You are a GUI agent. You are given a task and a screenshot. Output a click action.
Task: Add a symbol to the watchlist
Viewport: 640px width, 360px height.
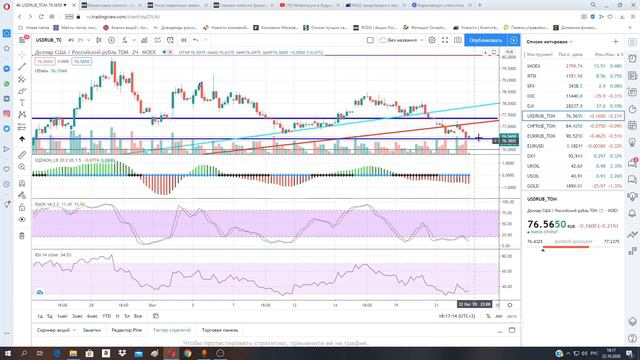[x=616, y=42]
